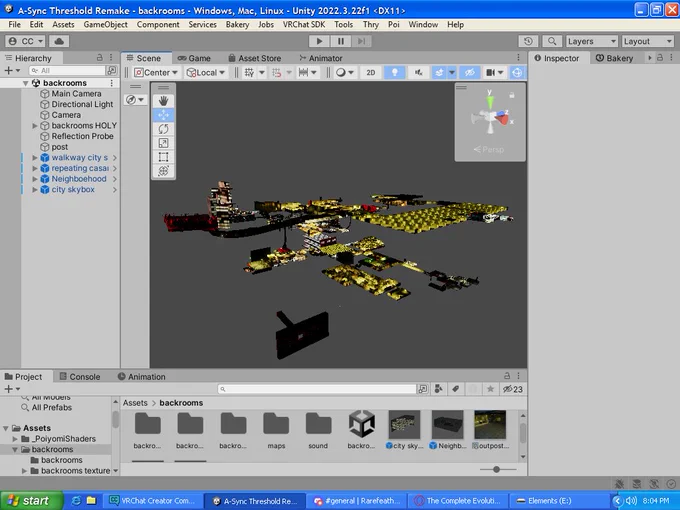Open the Center pivot dropdown
Screen dimensions: 680x510
tap(156, 72)
